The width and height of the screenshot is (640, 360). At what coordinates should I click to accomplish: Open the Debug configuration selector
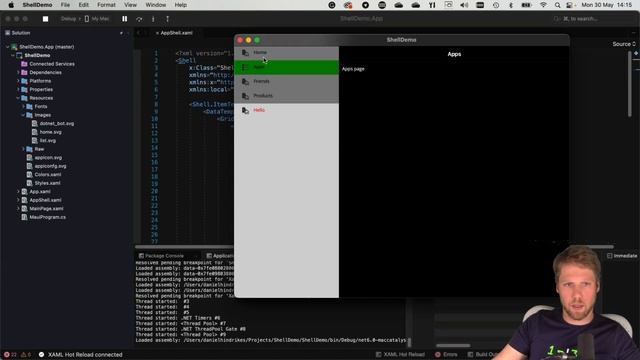pyautogui.click(x=69, y=19)
